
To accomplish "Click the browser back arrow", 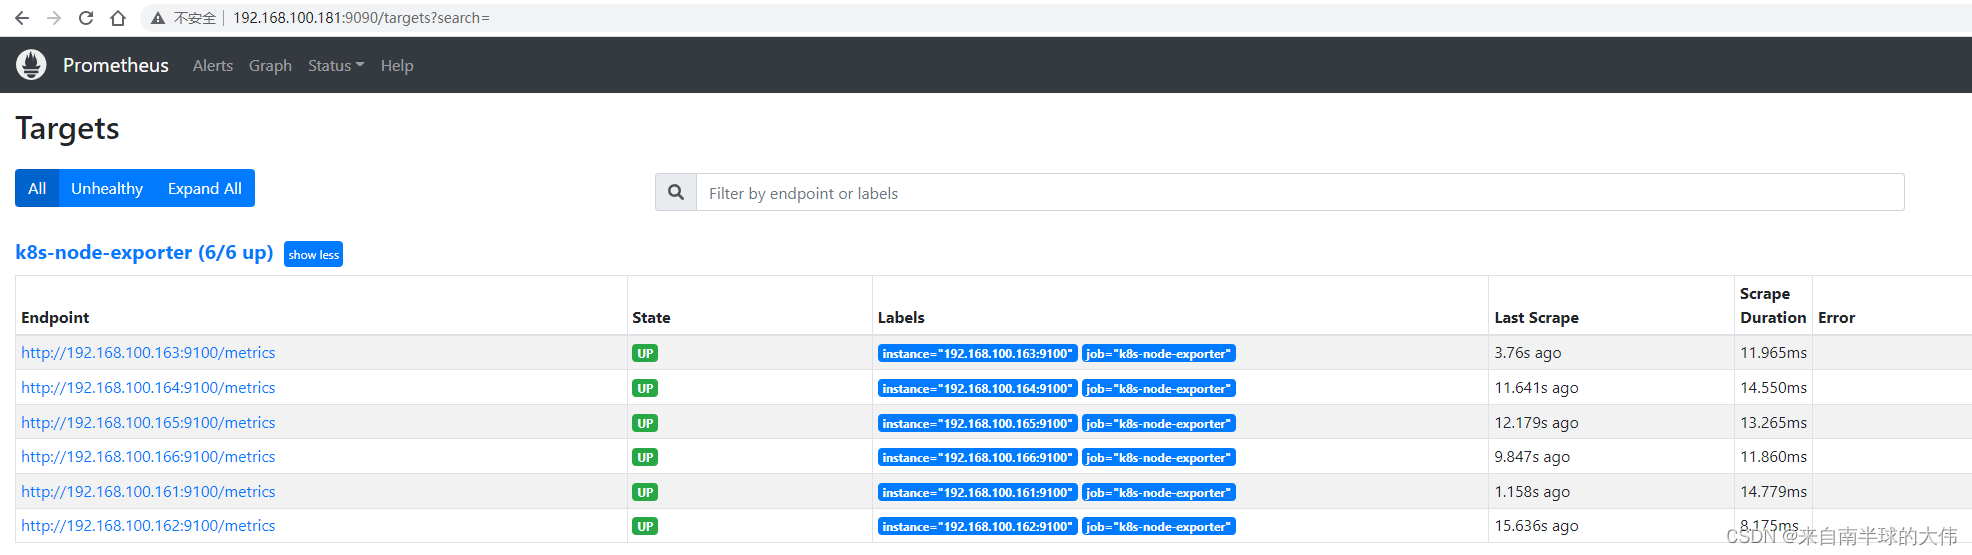I will point(22,18).
